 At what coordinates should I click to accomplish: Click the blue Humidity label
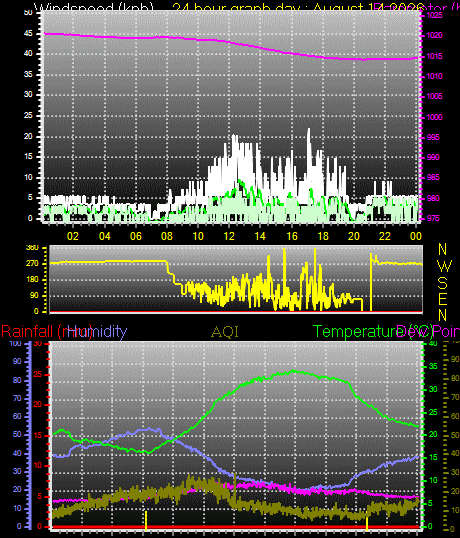tap(97, 332)
